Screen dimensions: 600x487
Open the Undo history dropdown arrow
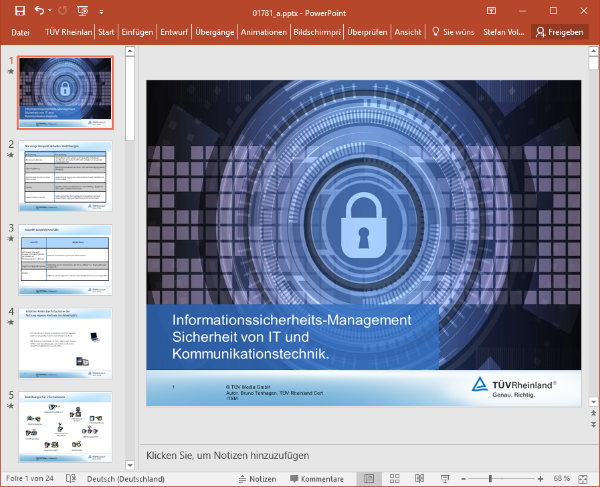51,10
